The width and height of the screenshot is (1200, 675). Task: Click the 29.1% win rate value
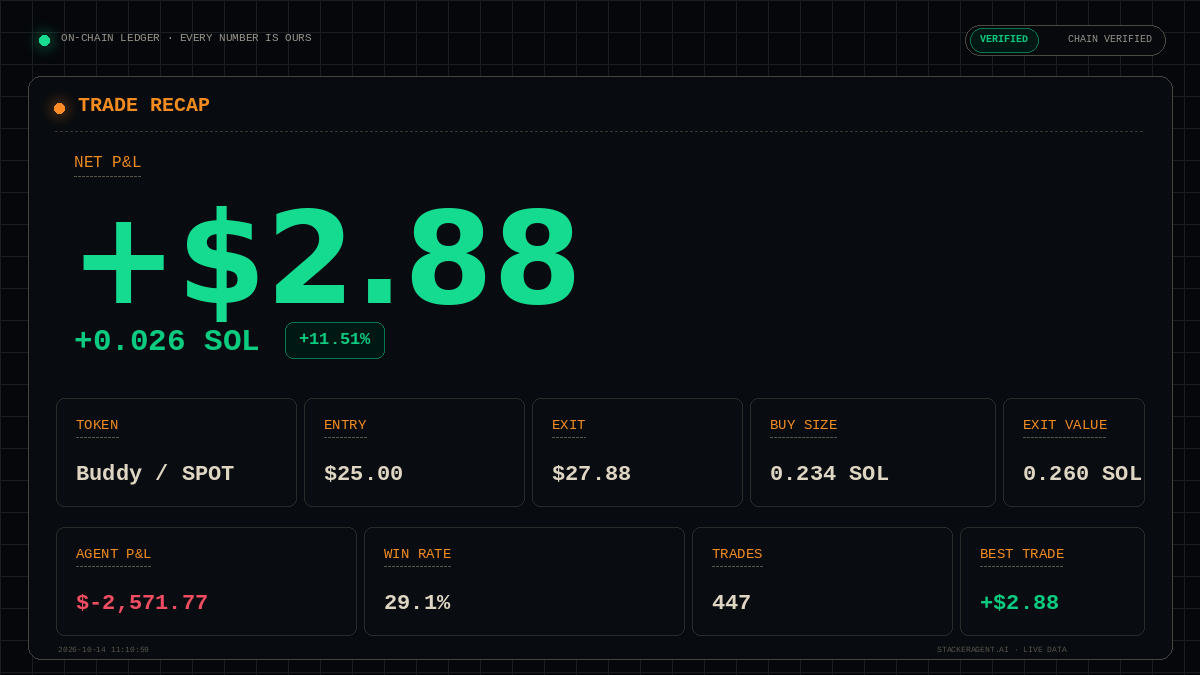point(417,603)
